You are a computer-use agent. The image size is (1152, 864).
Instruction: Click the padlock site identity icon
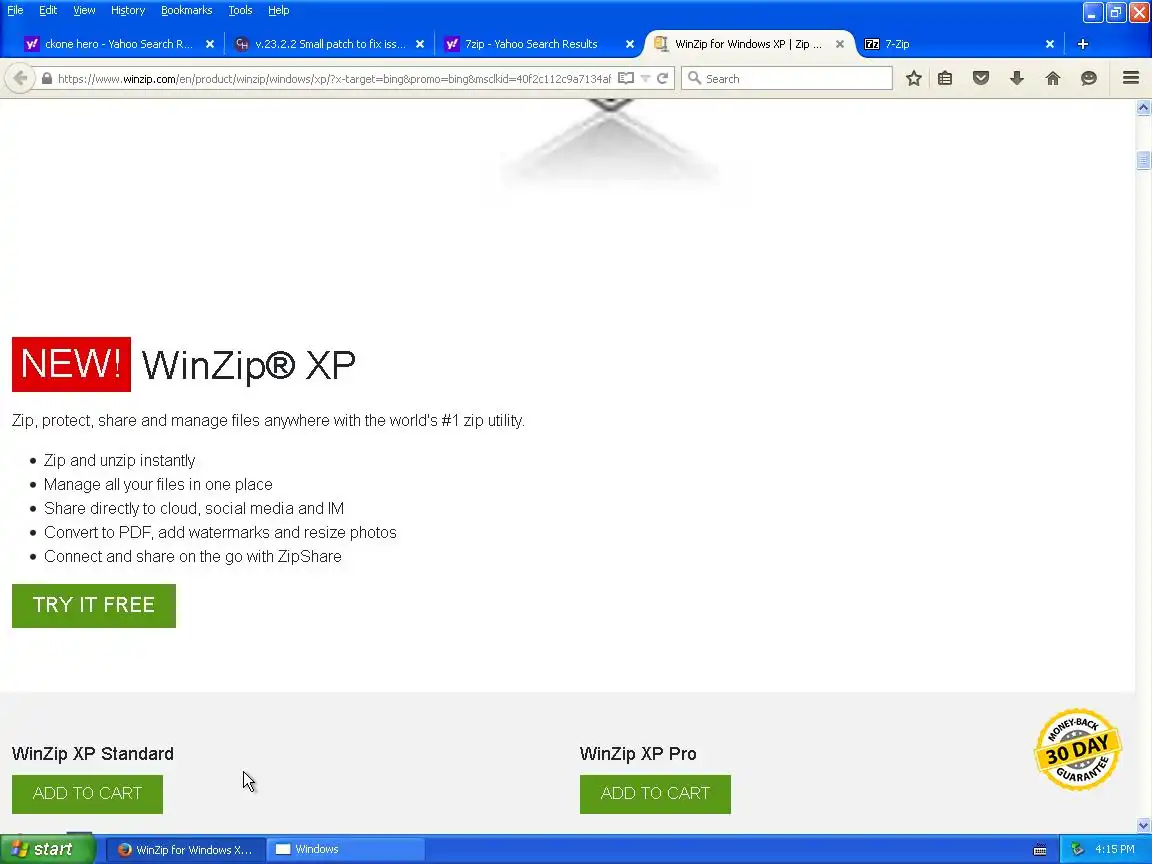[x=47, y=79]
